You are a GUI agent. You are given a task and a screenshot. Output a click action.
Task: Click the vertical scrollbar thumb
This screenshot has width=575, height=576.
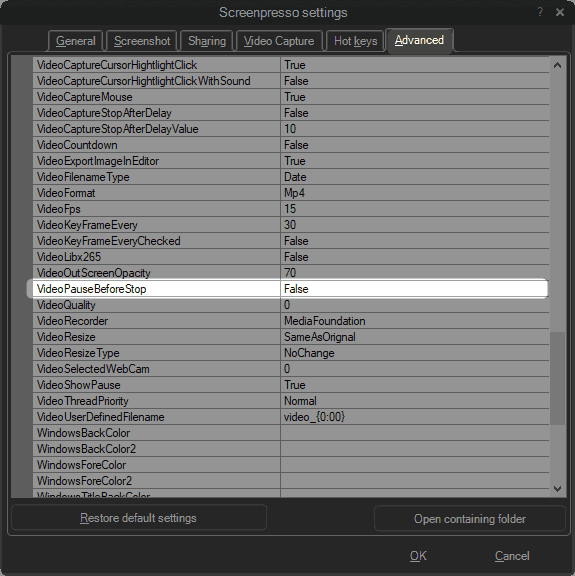pyautogui.click(x=557, y=378)
